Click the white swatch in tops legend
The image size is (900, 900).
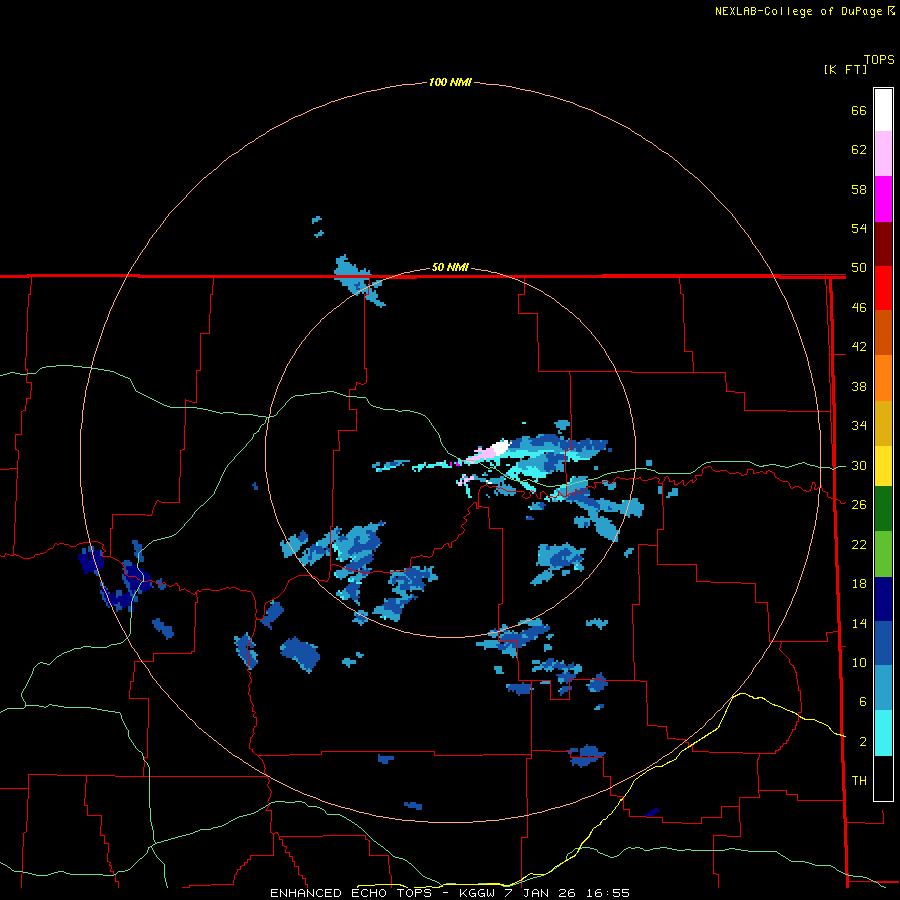pyautogui.click(x=883, y=110)
